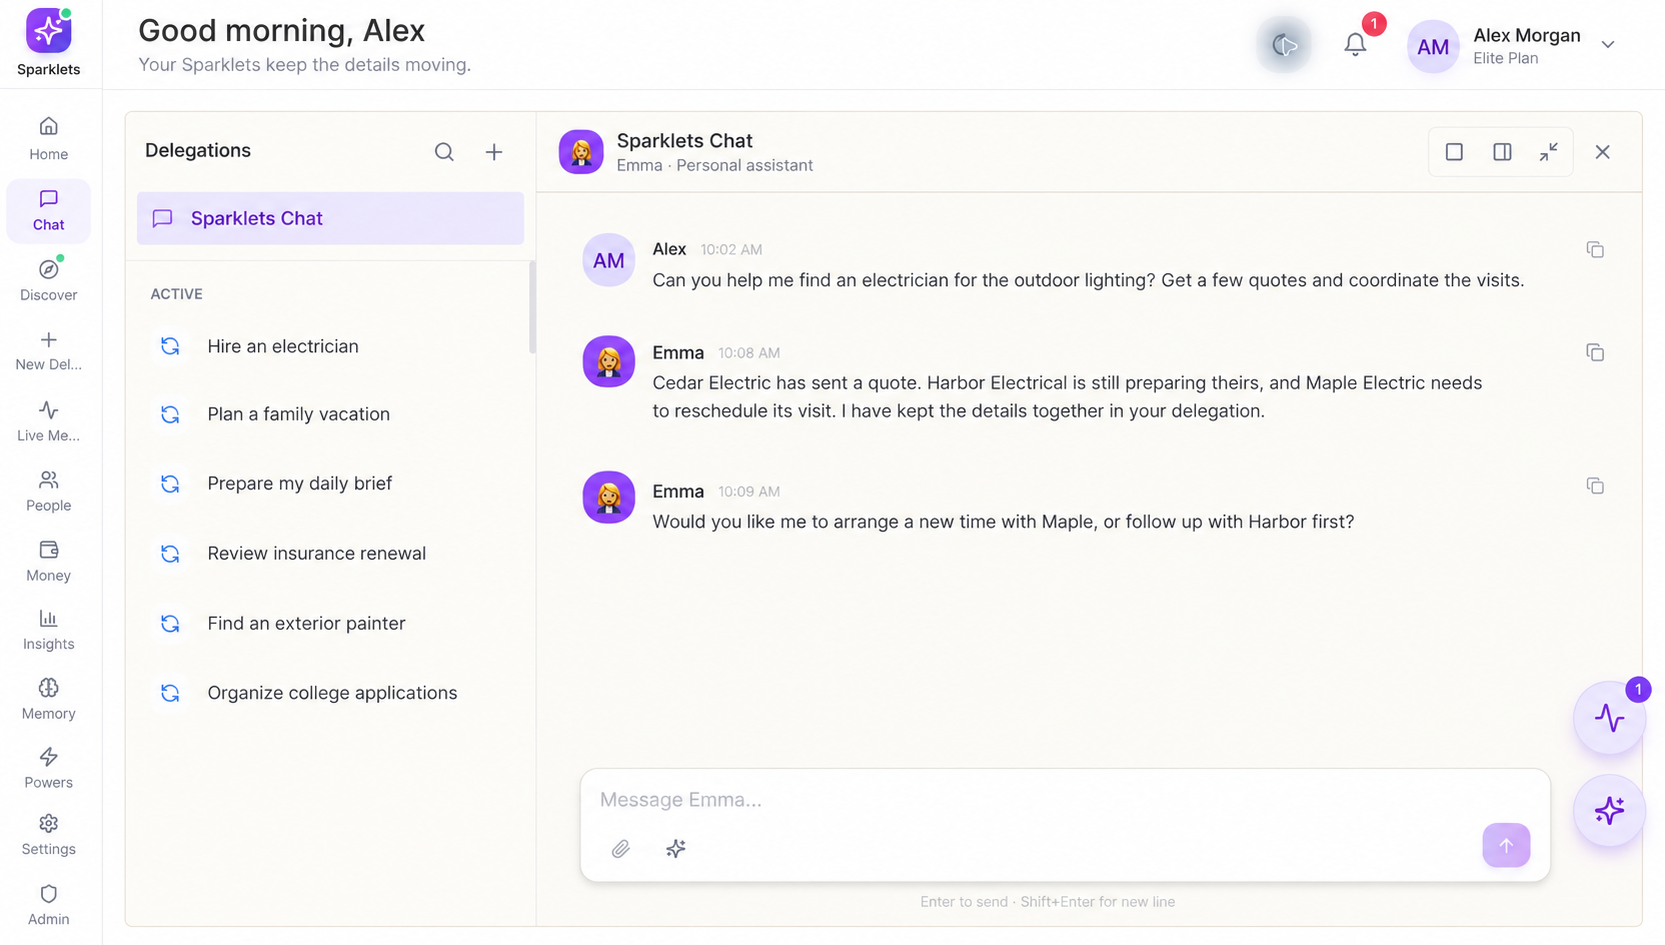Select the Sparklets Chat delegation item
1665x945 pixels.
[x=330, y=218]
